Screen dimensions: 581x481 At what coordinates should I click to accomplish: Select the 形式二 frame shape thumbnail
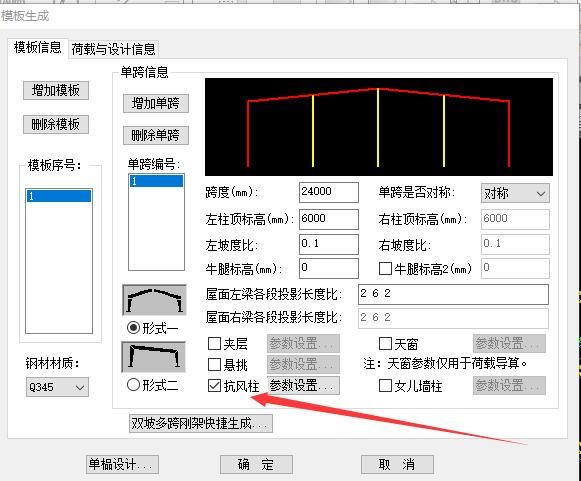154,357
